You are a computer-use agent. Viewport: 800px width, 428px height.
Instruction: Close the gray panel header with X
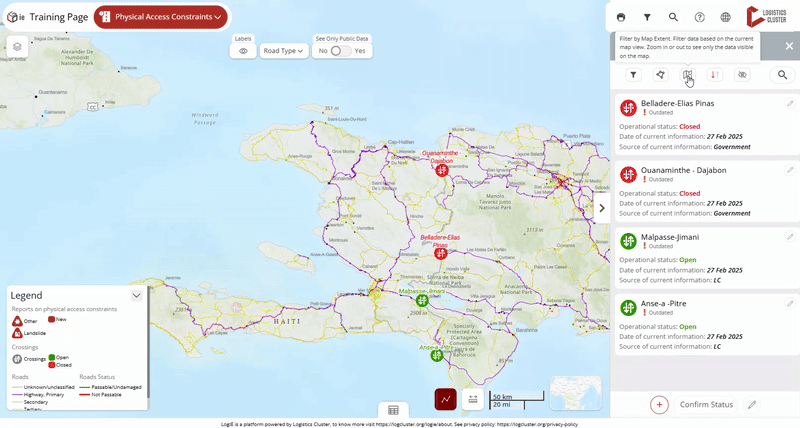coord(789,46)
